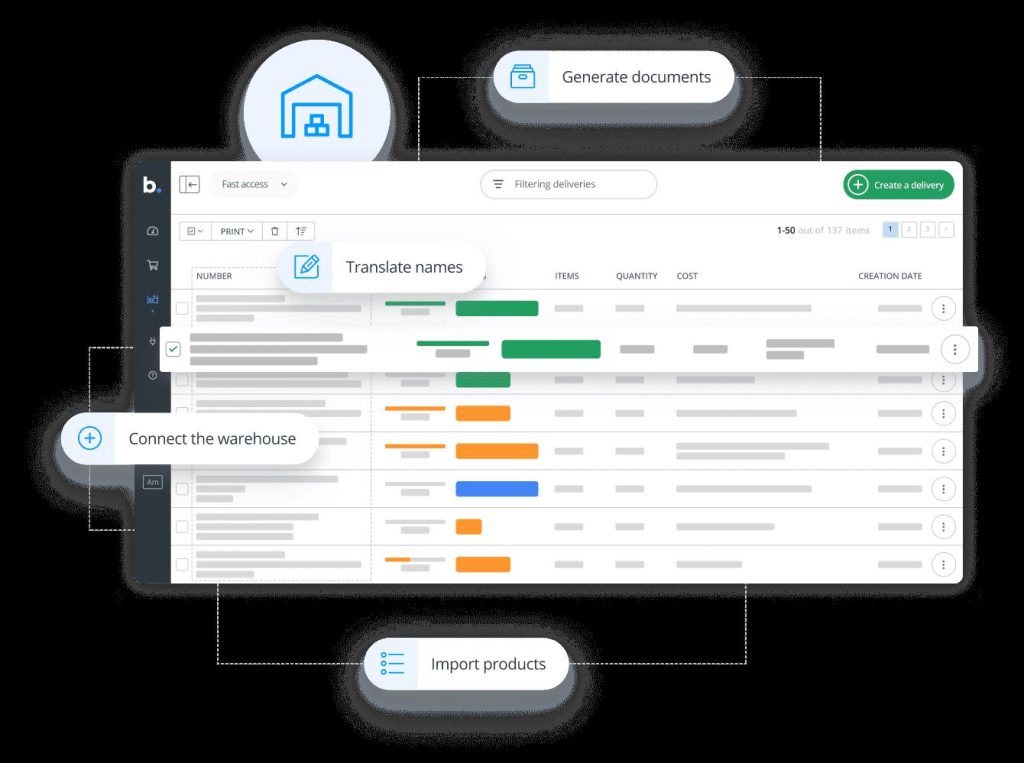Click the ITEMS column header
The height and width of the screenshot is (763, 1024).
click(567, 276)
